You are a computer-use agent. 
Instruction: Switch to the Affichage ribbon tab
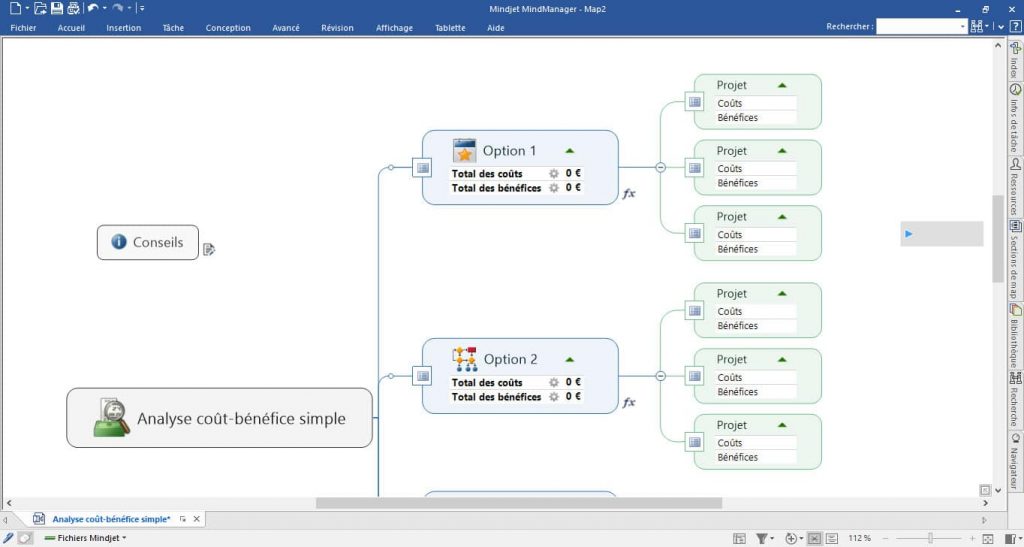click(x=394, y=28)
